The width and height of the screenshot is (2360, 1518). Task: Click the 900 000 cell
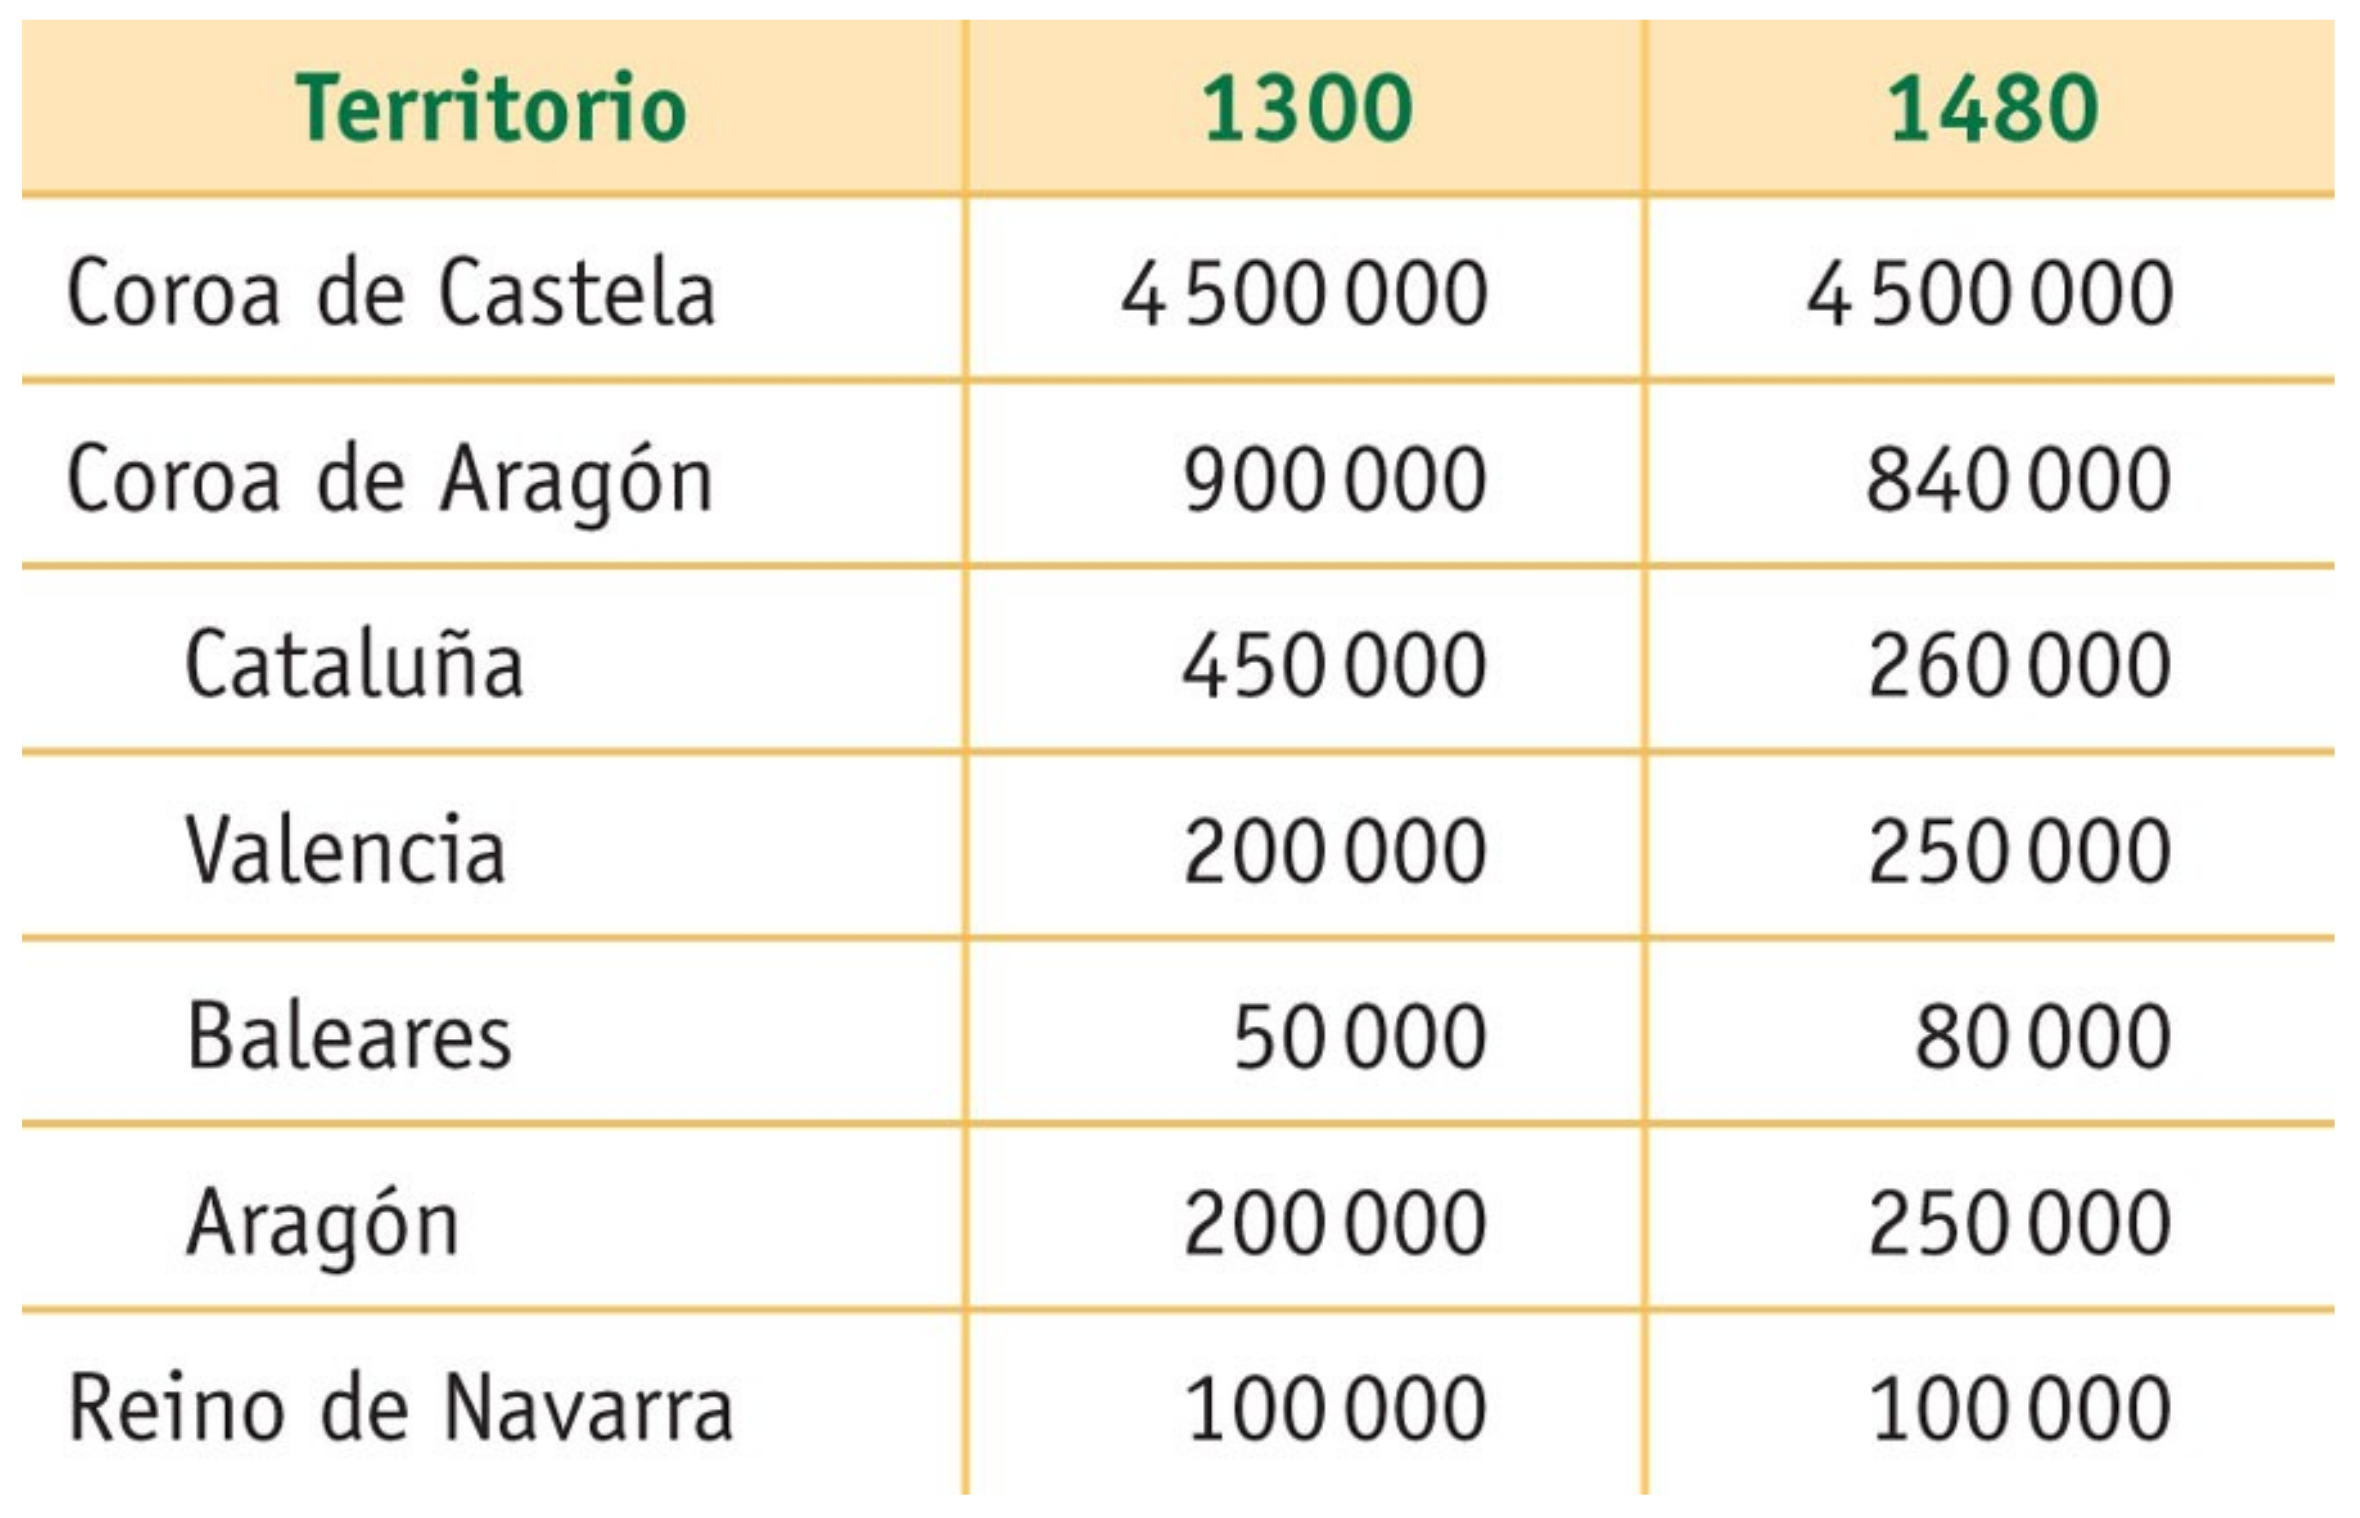point(1335,480)
